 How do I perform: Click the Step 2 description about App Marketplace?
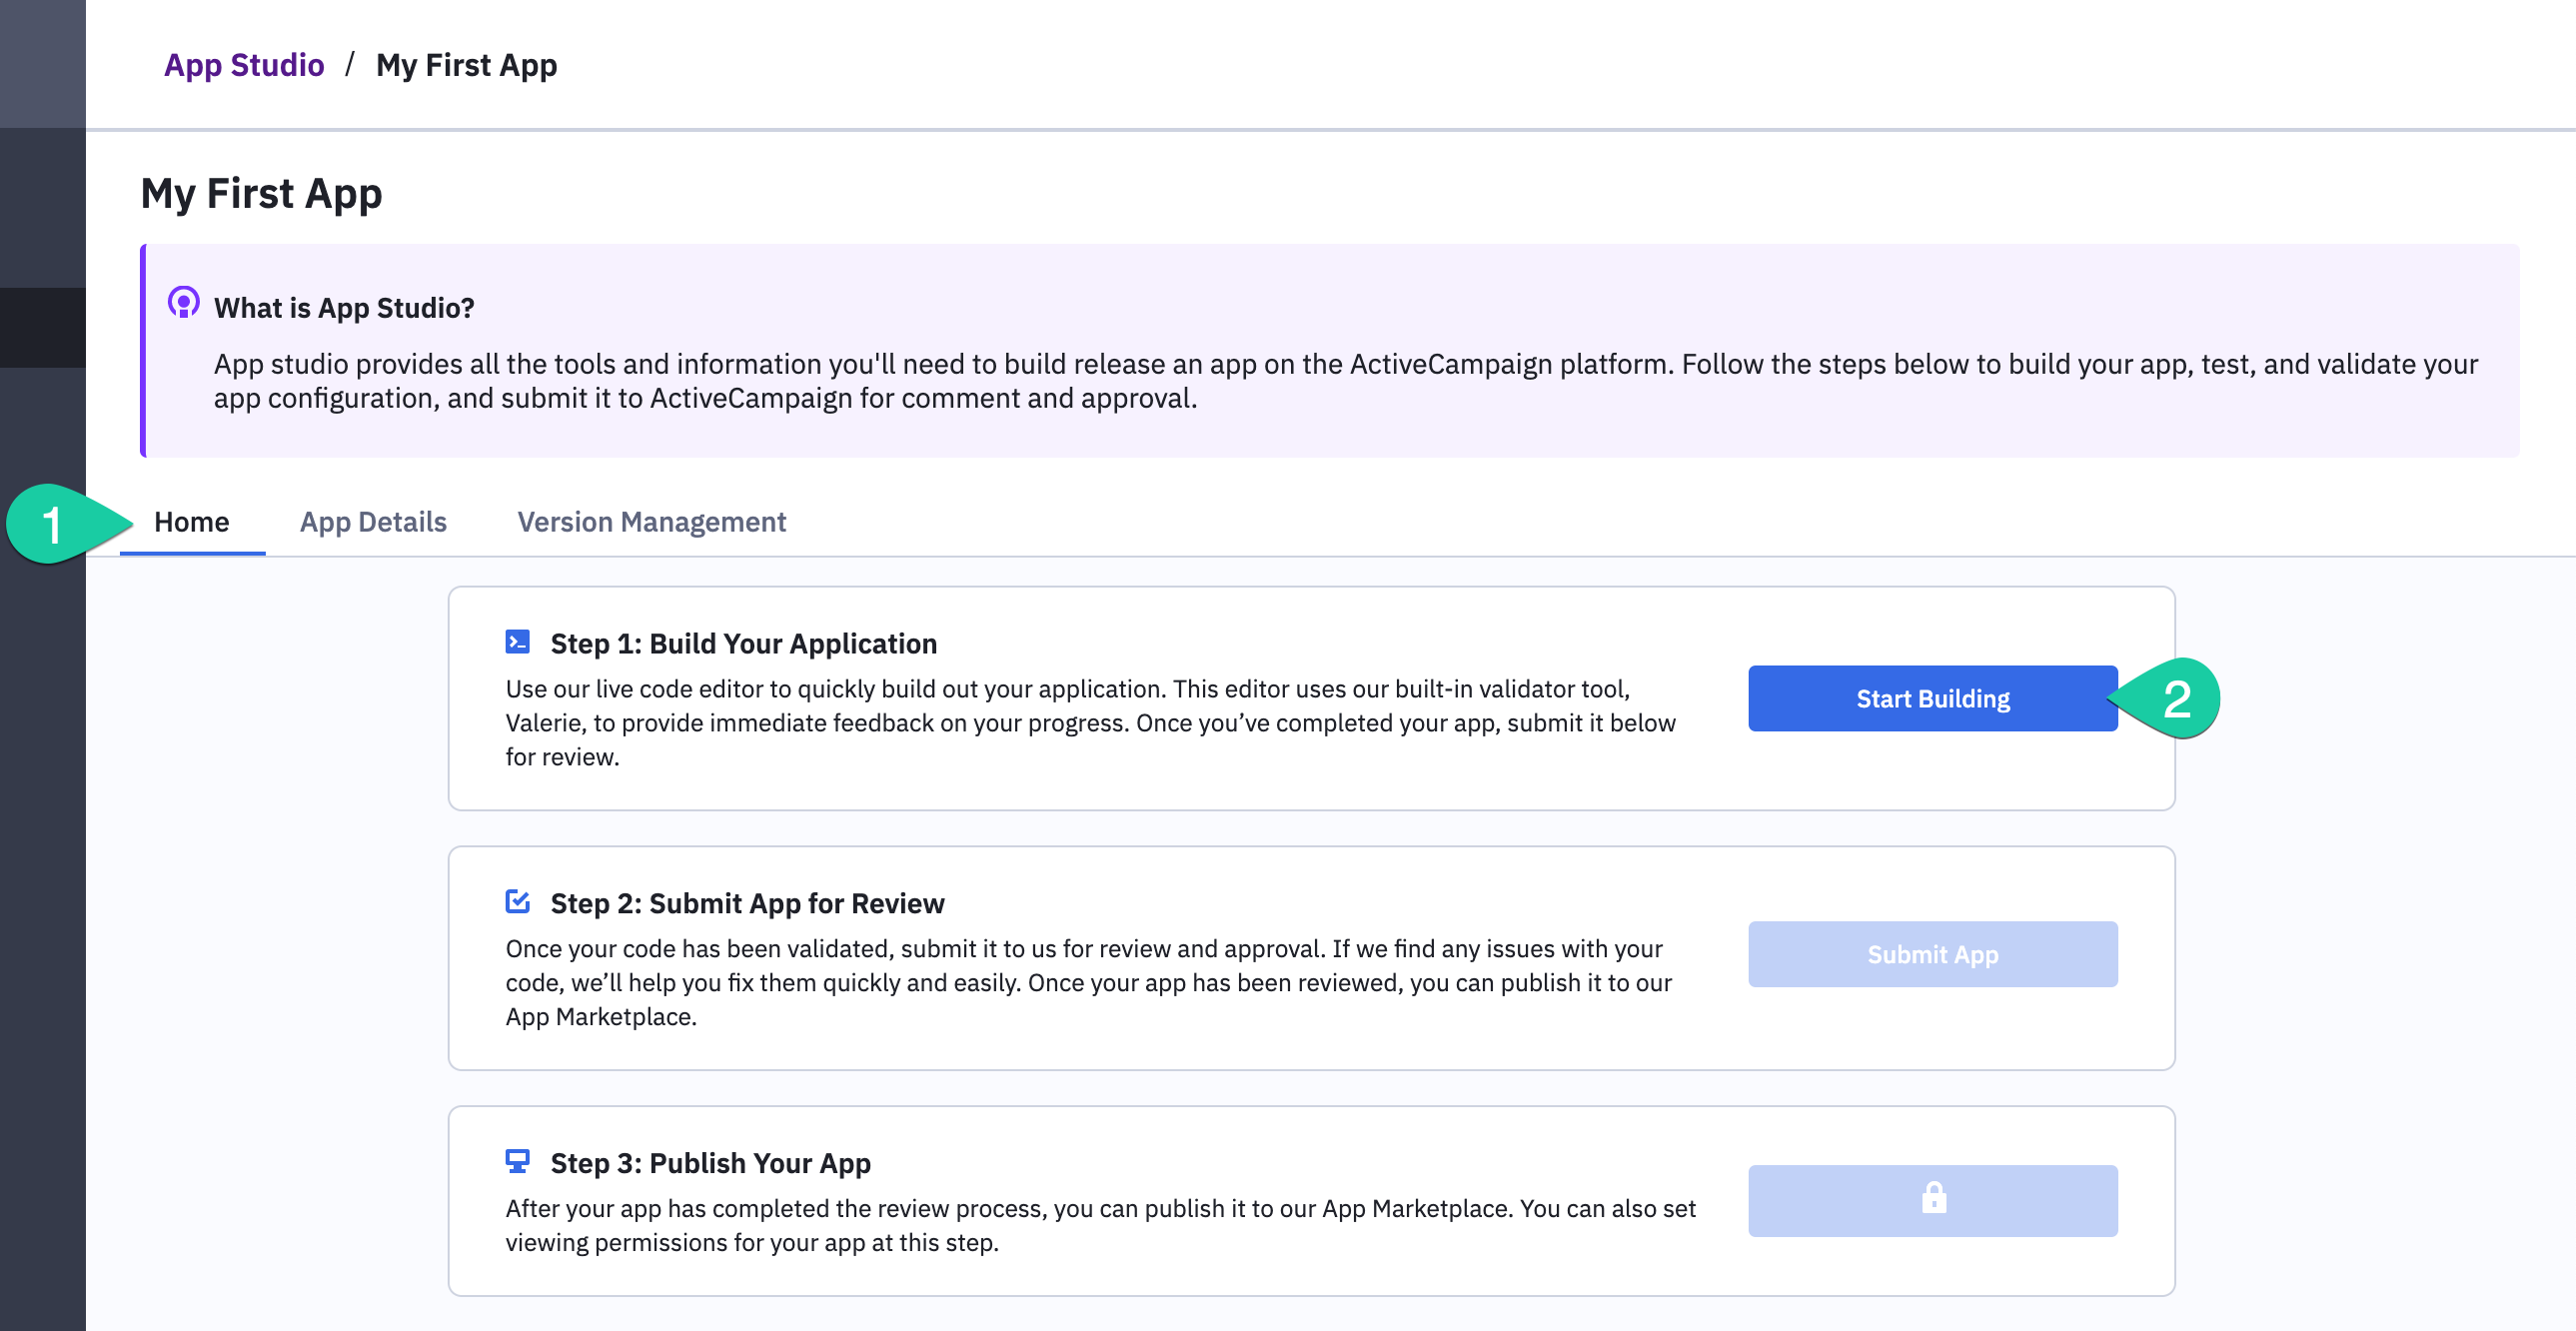pos(1088,983)
